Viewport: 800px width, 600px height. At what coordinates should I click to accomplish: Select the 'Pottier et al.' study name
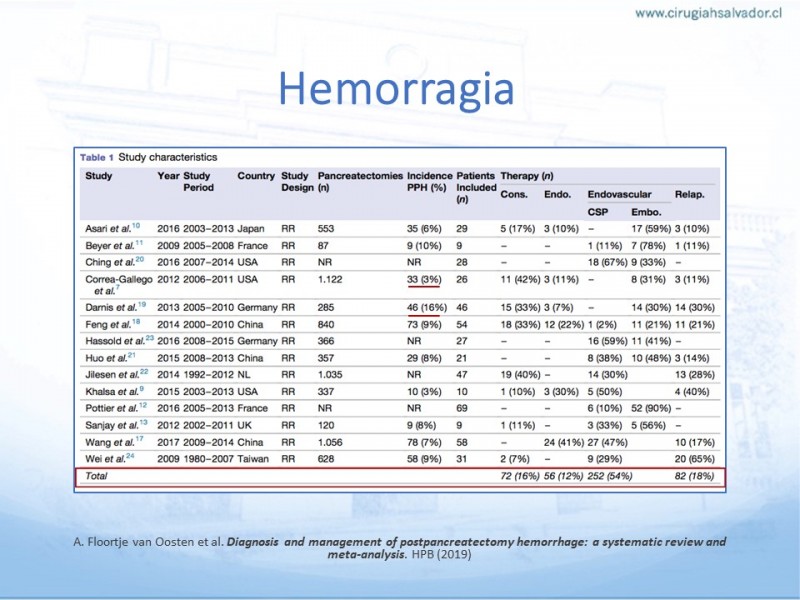coord(111,408)
